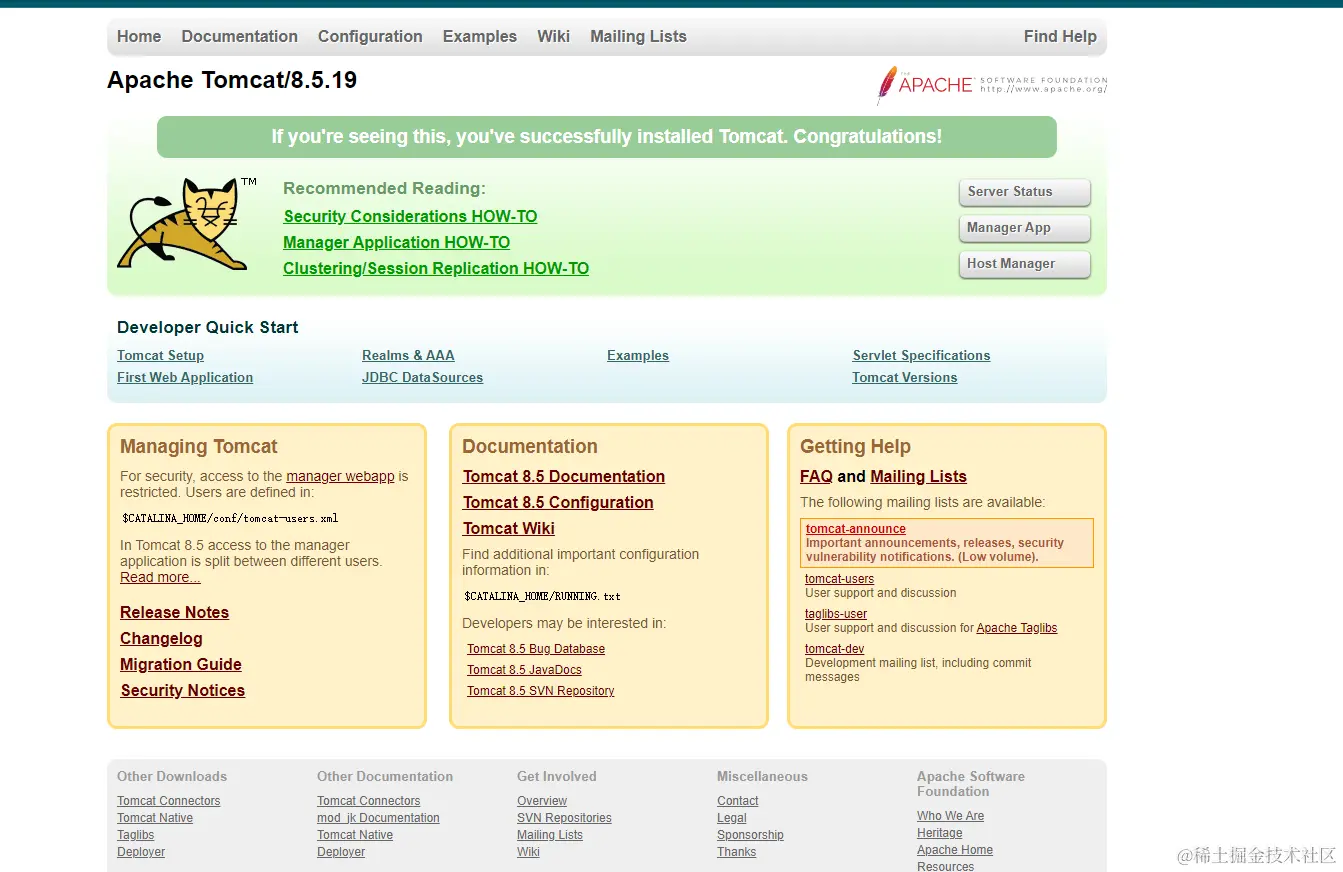Open Tomcat 8.5 SVN Repository link
The height and width of the screenshot is (872, 1343).
(541, 691)
